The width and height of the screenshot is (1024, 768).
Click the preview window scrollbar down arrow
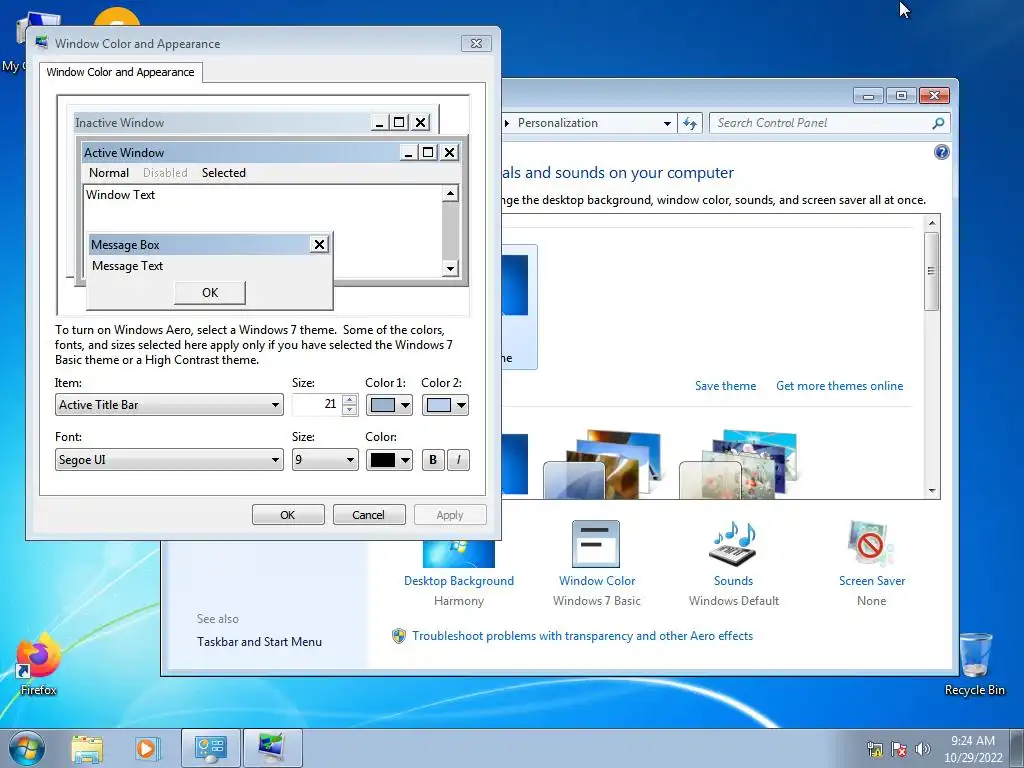(450, 268)
